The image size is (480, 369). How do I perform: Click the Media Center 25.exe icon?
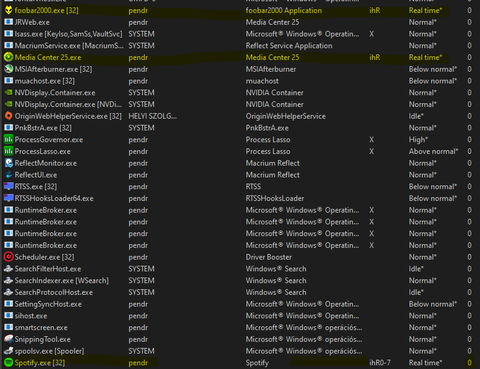[x=8, y=57]
